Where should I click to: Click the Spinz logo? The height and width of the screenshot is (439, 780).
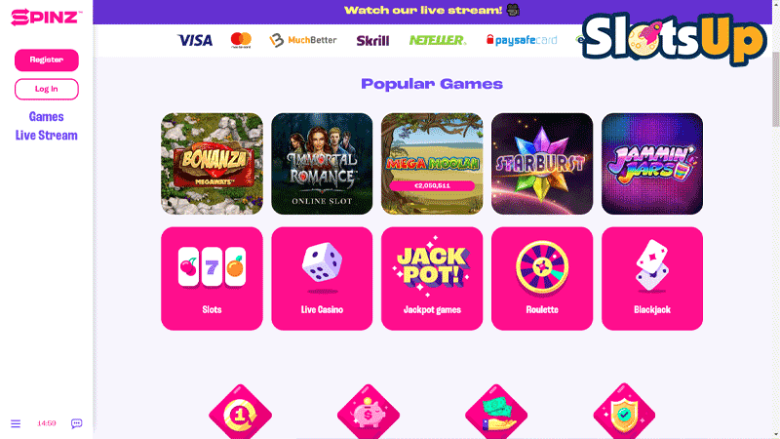pos(46,17)
